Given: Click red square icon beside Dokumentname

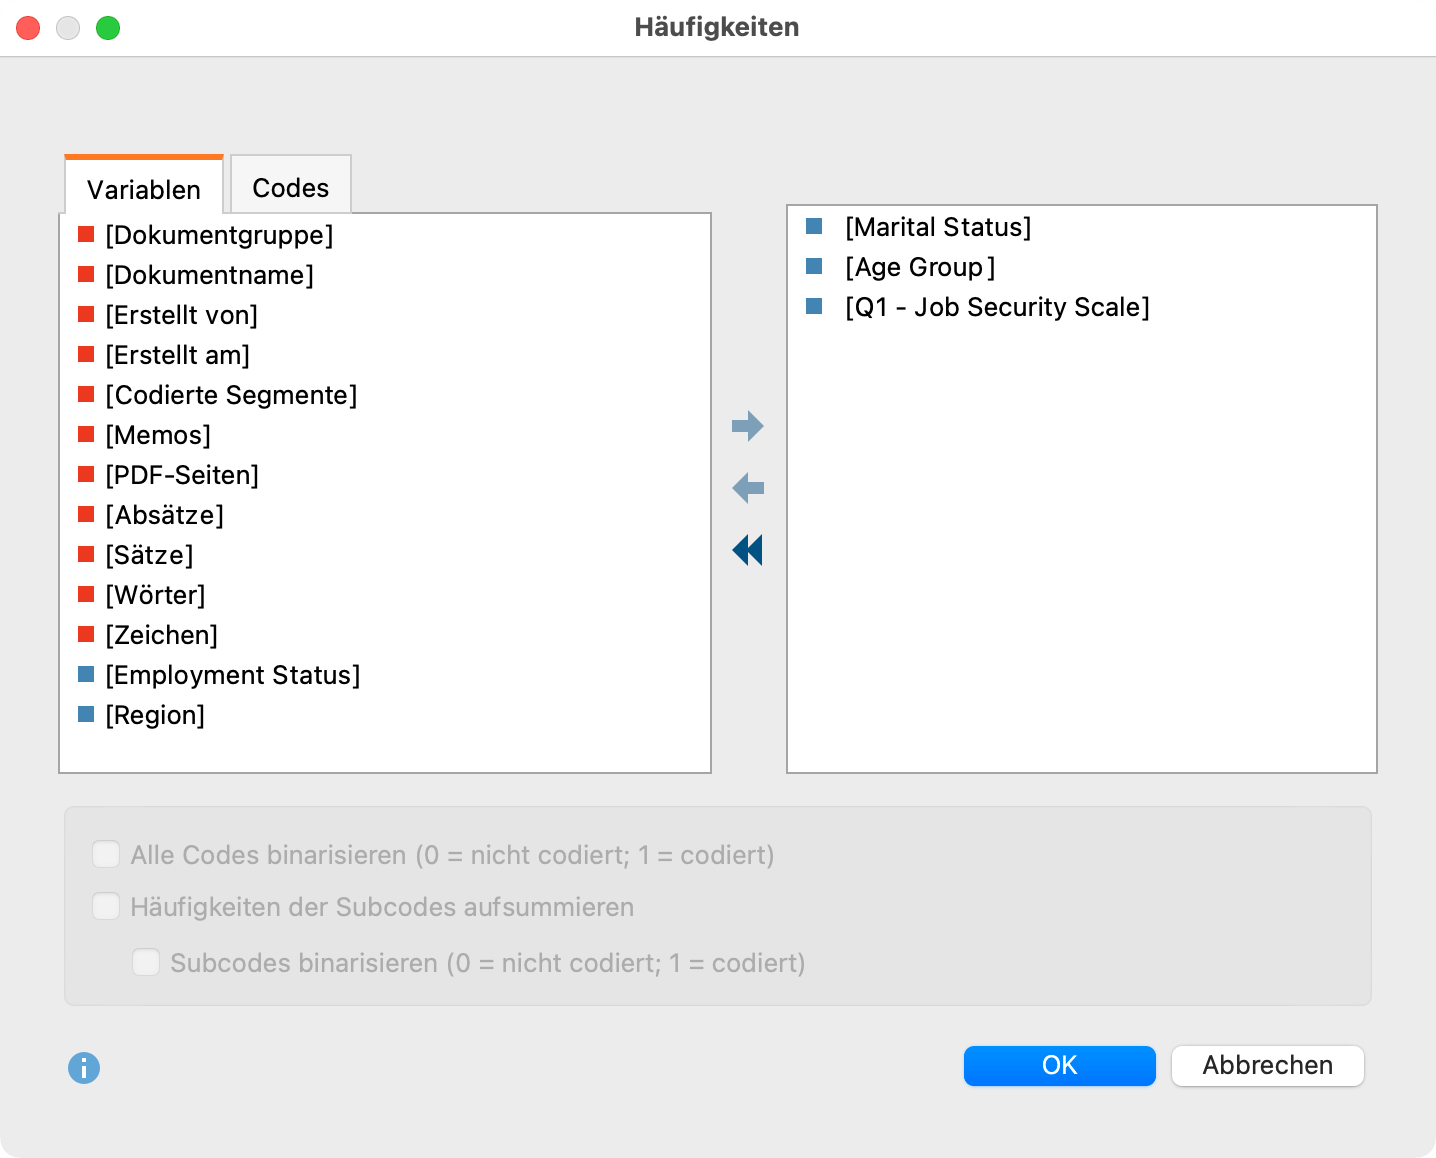Looking at the screenshot, I should [x=86, y=274].
